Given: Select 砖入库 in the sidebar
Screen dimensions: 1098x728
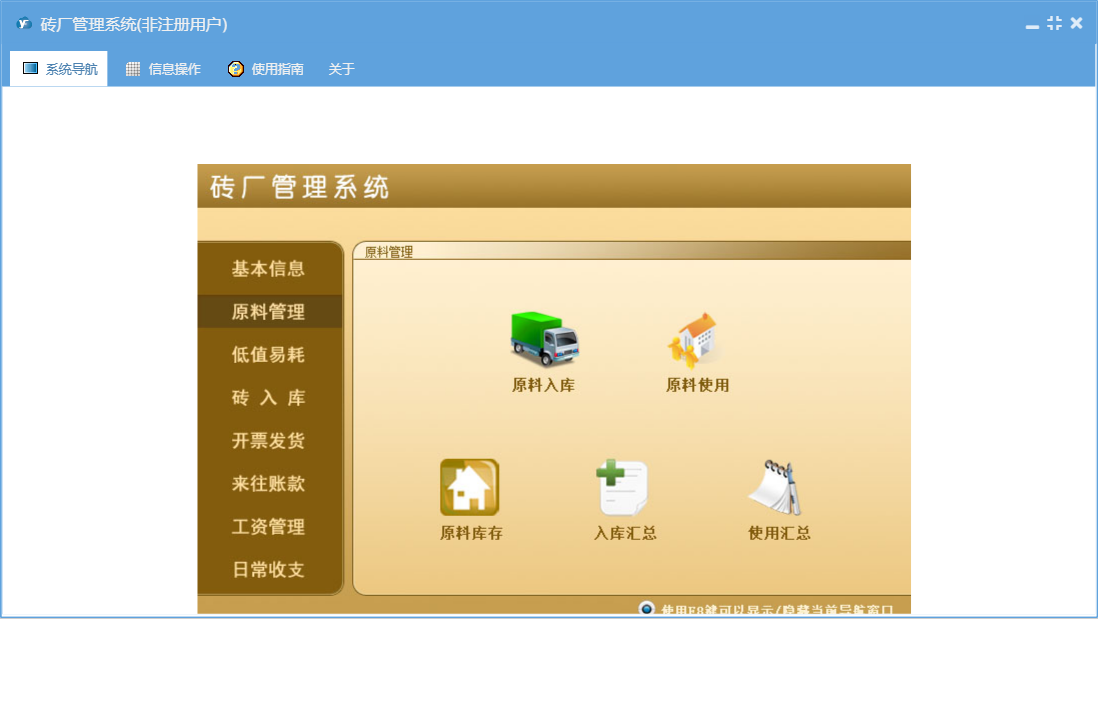Looking at the screenshot, I should (x=269, y=398).
